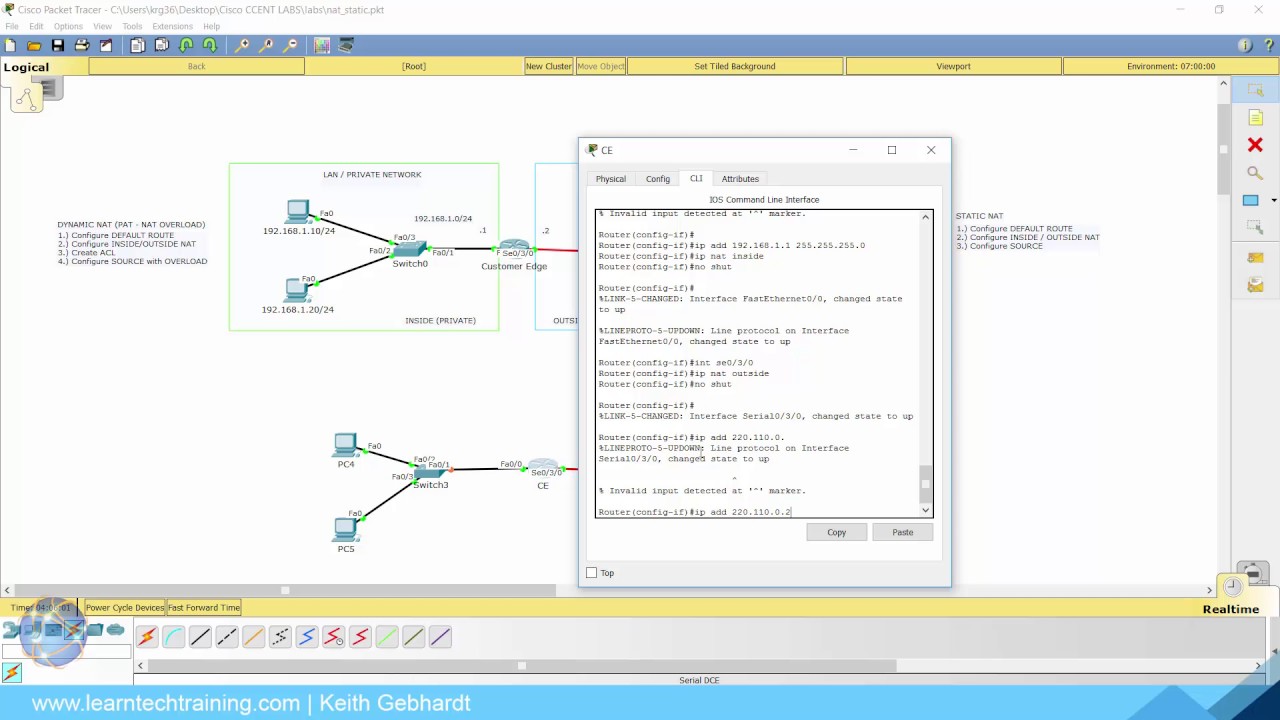Add a Simple PDU envelope
Screen dimensions: 1280x720
(x=1255, y=258)
